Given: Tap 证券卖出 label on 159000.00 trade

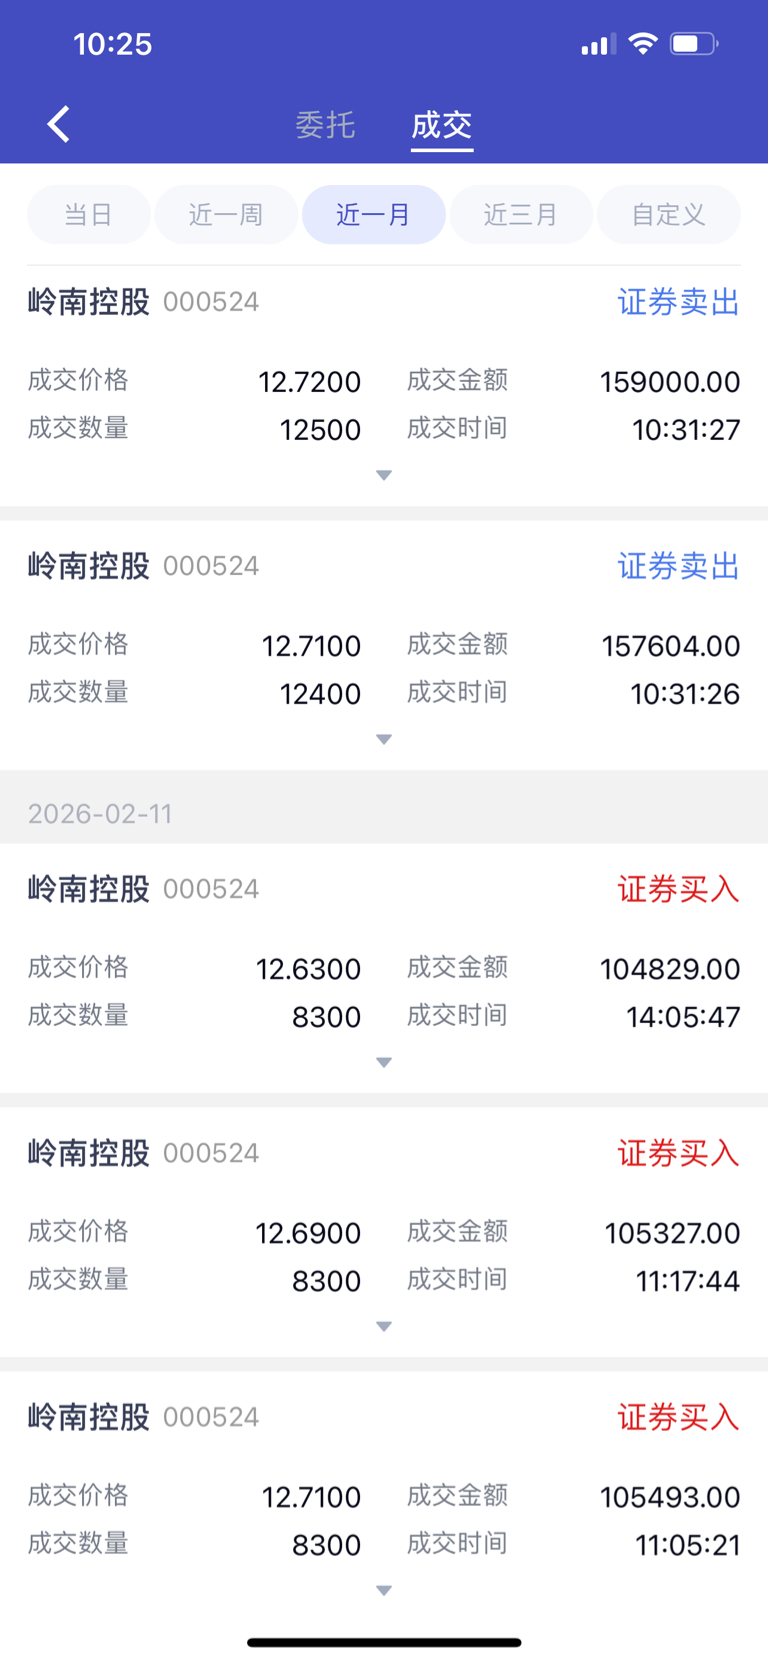Looking at the screenshot, I should [678, 302].
